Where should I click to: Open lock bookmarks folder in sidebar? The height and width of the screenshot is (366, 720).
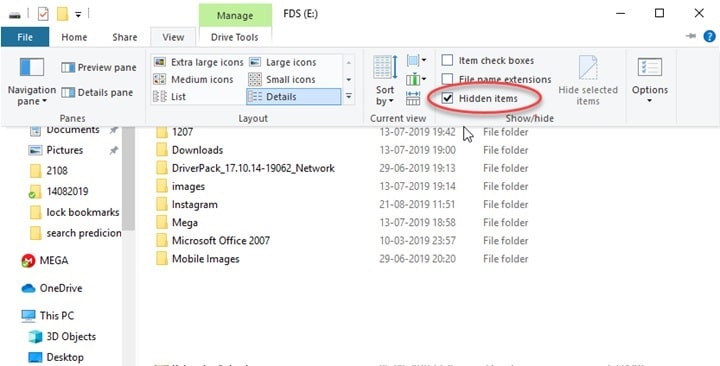(83, 212)
